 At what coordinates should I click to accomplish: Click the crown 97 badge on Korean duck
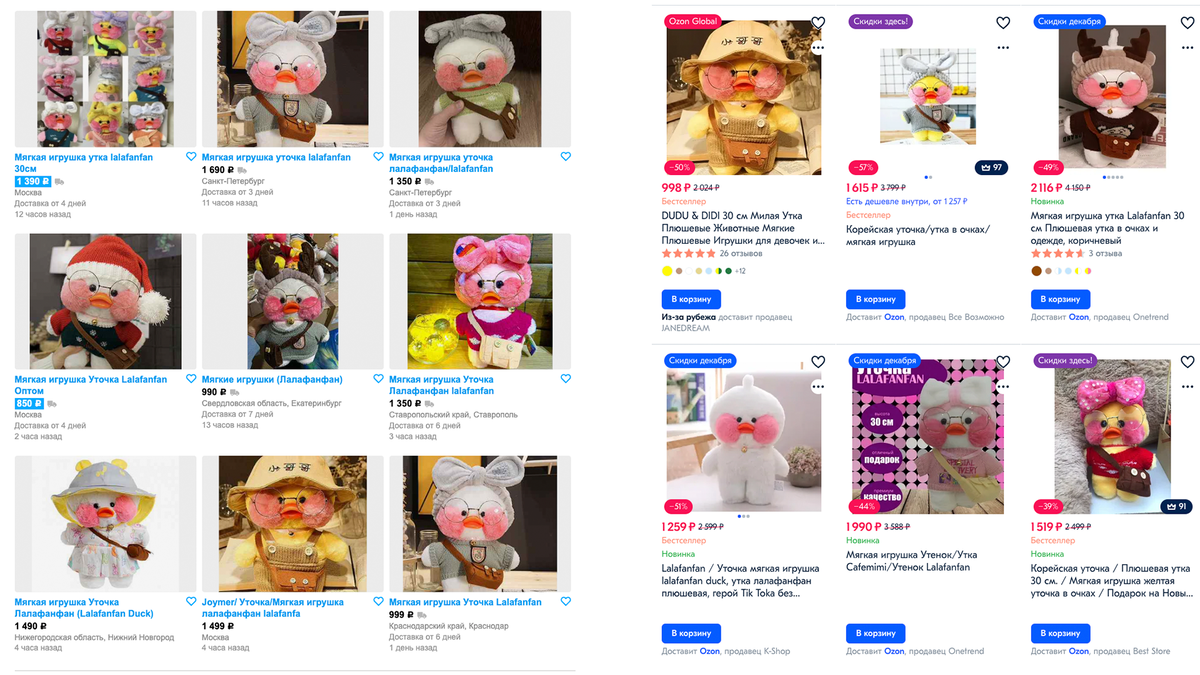point(991,168)
